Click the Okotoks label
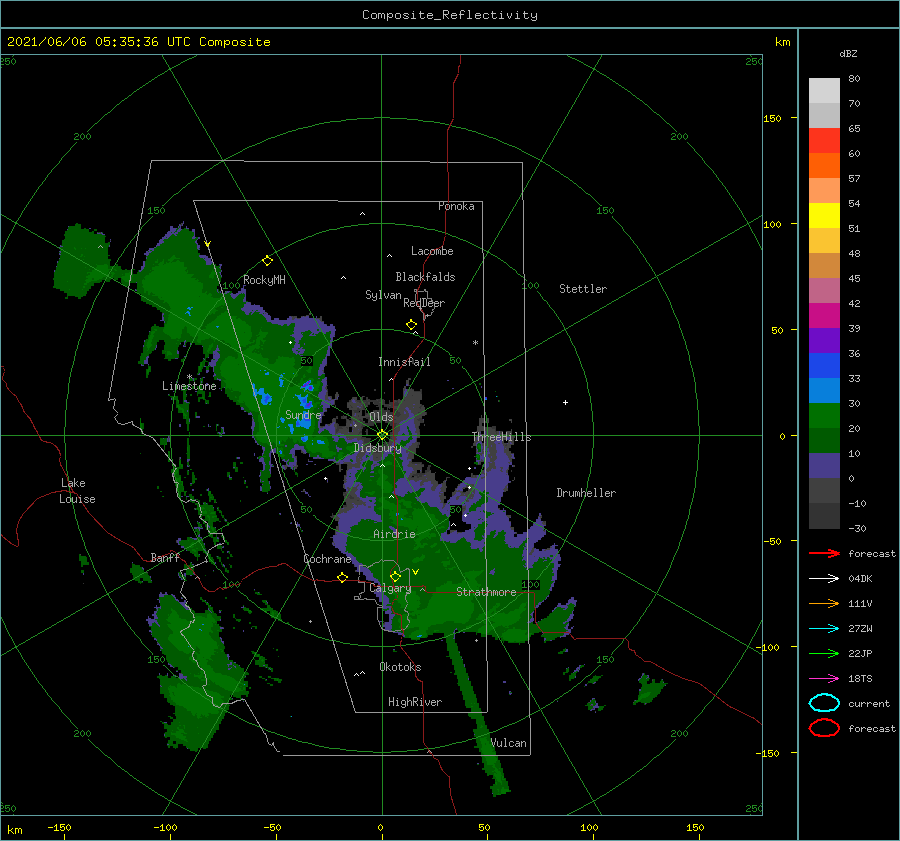The image size is (900, 841). coord(400,666)
